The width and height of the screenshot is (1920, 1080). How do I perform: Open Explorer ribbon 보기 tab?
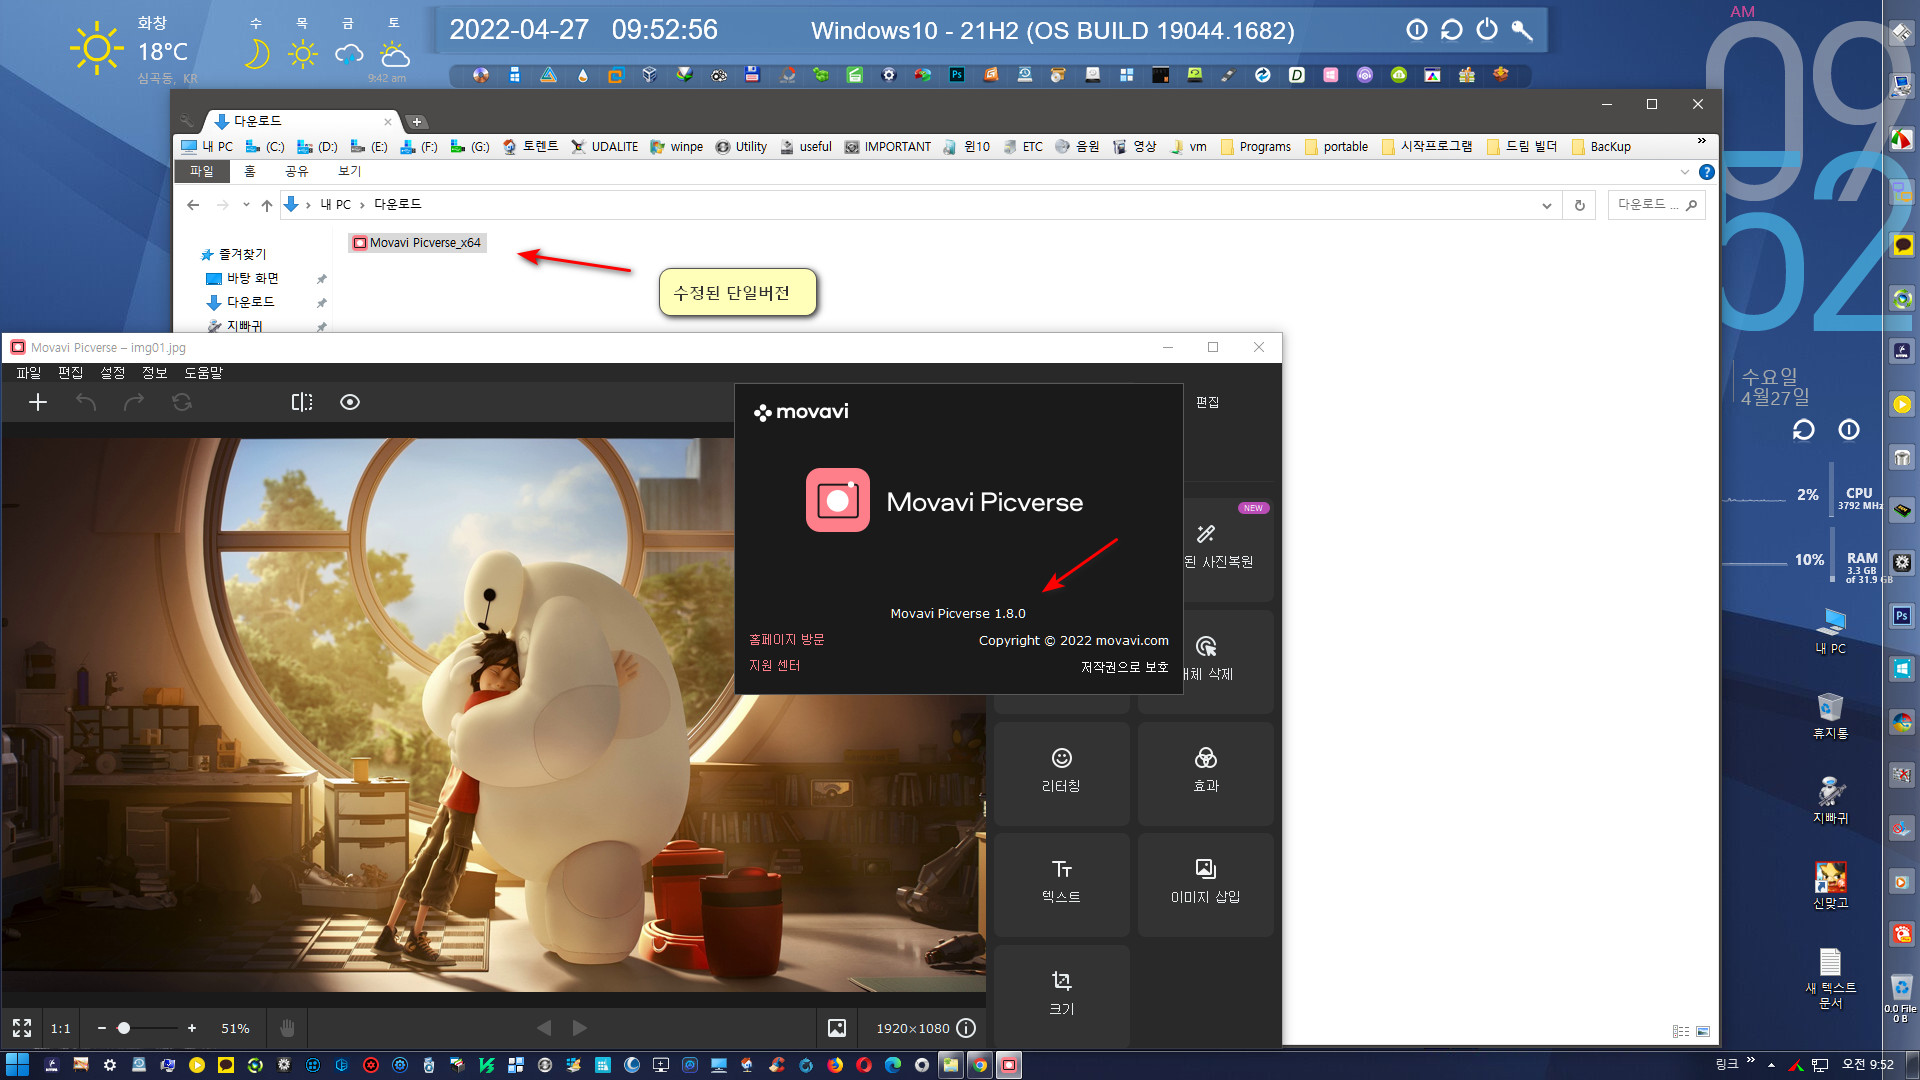tap(349, 172)
